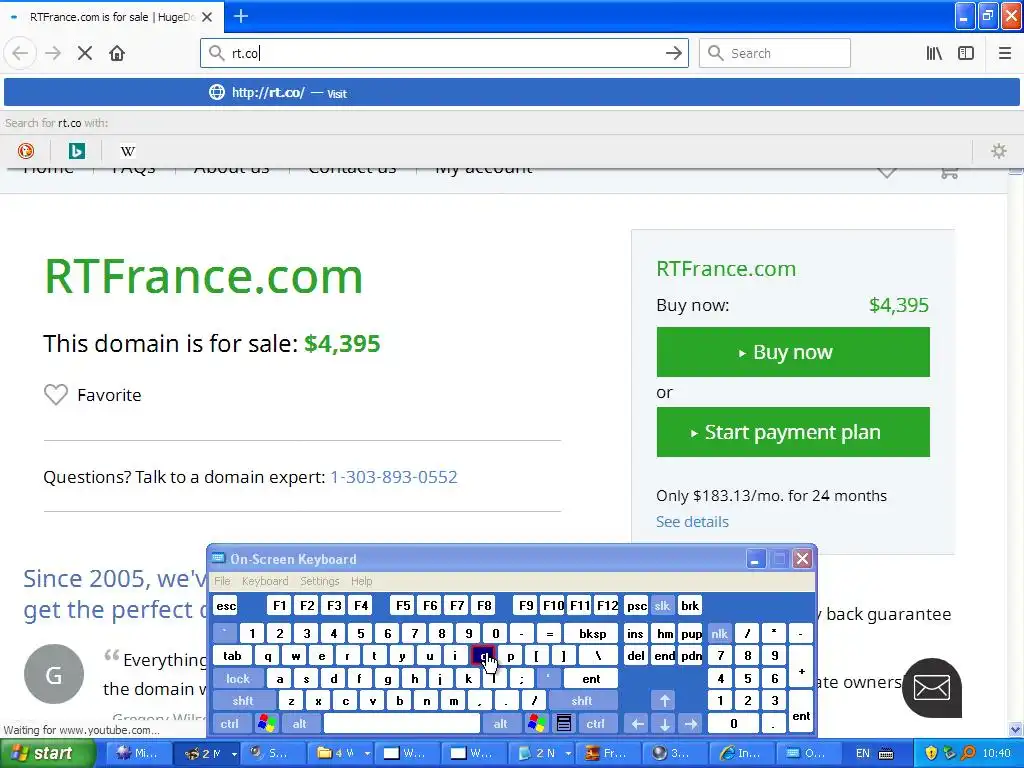Search with Bing engine icon
This screenshot has height=768, width=1024.
76,151
